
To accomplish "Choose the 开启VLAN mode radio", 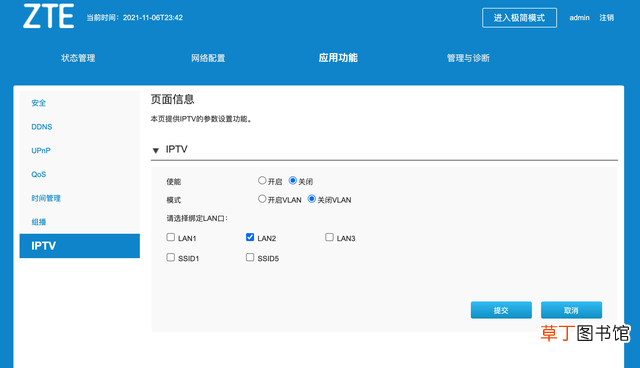I will (x=262, y=199).
